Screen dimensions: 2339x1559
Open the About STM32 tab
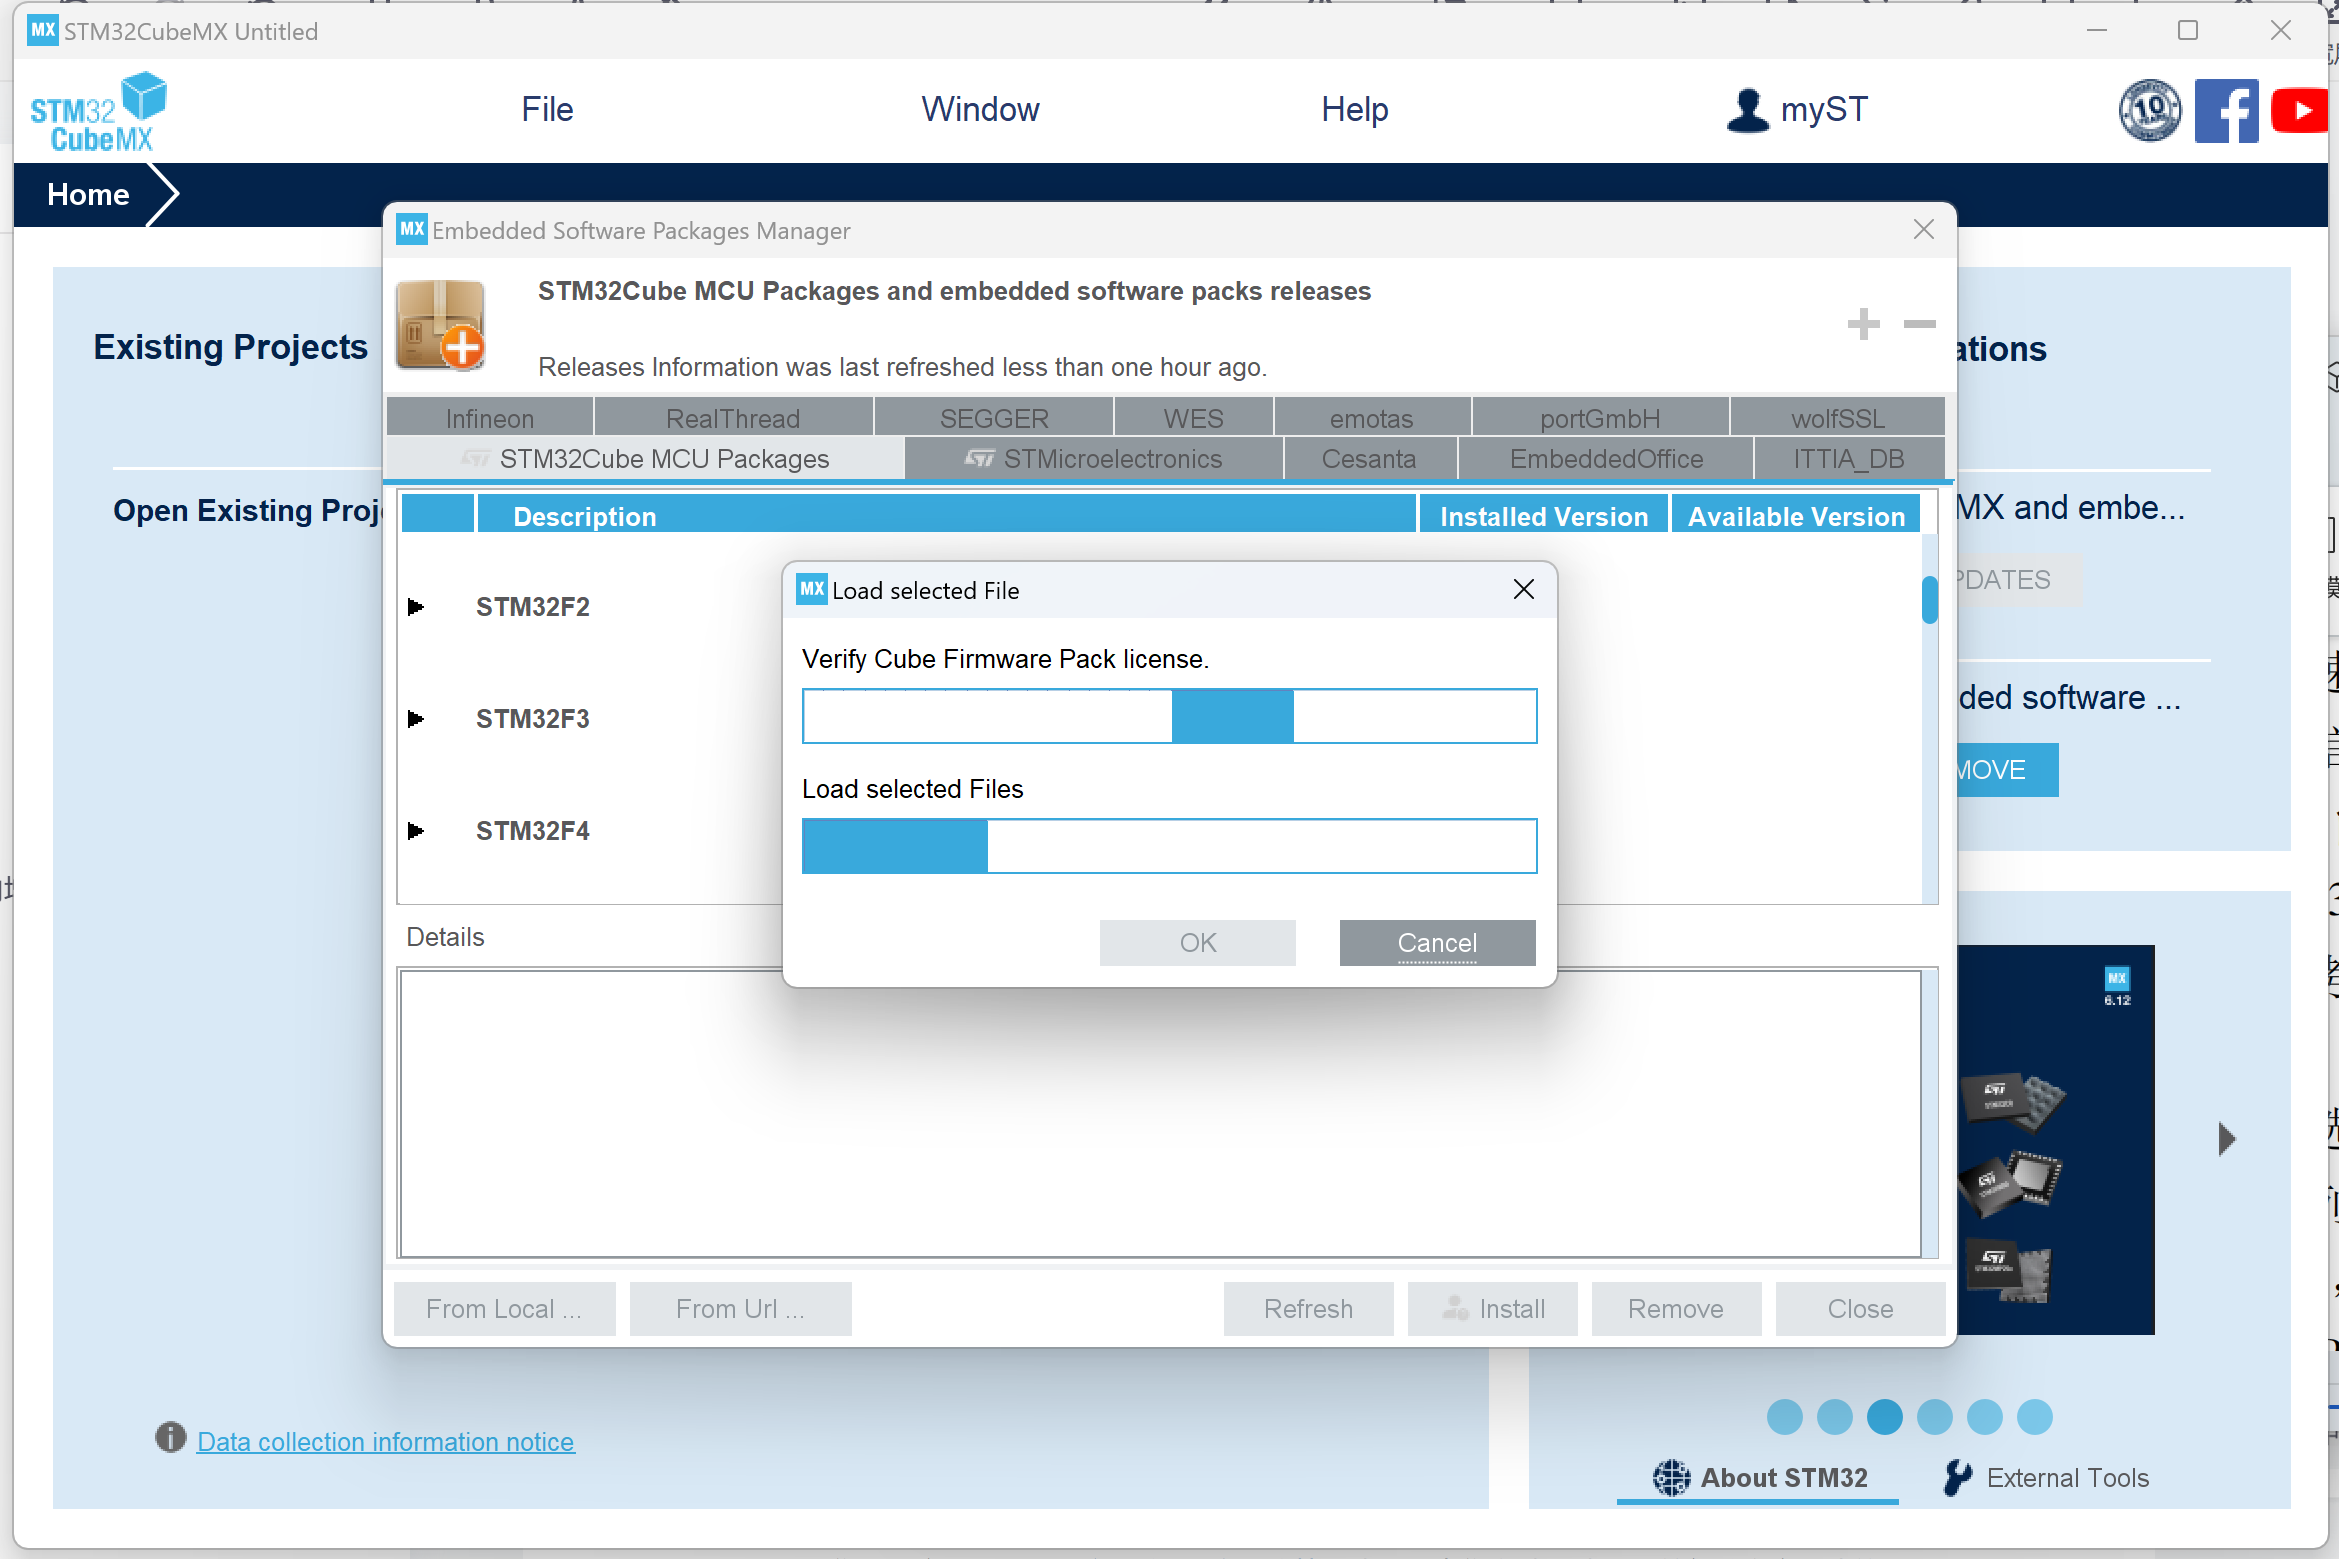(1759, 1478)
